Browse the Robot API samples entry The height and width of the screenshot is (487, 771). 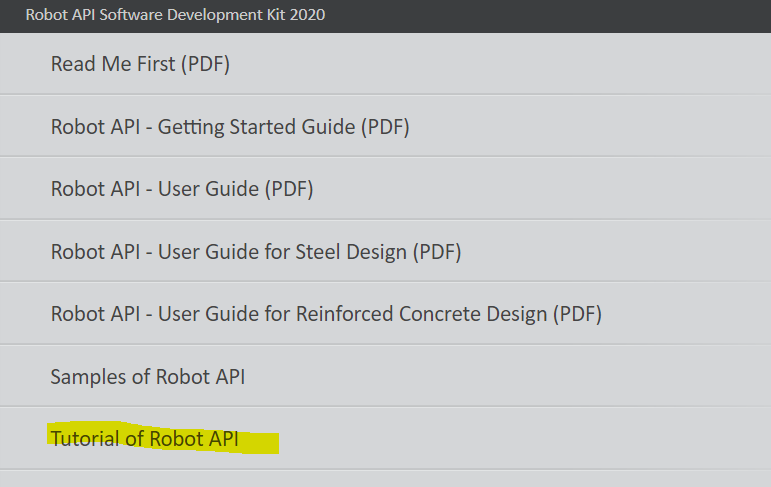148,377
